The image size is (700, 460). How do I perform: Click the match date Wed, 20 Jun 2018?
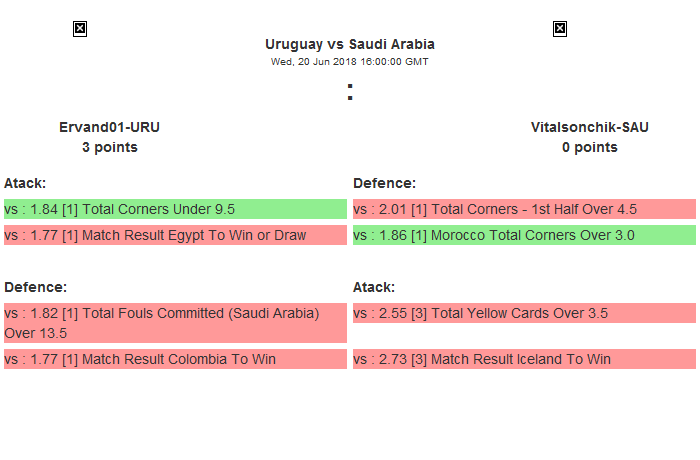tap(350, 61)
